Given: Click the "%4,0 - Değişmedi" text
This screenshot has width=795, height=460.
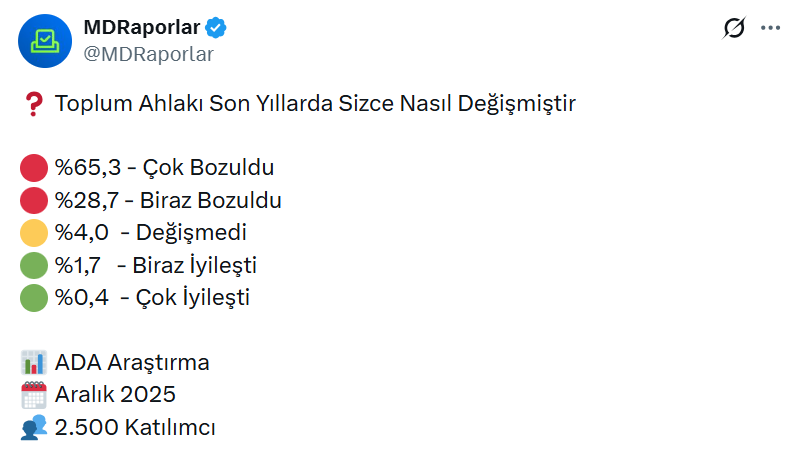Looking at the screenshot, I should pos(151,233).
